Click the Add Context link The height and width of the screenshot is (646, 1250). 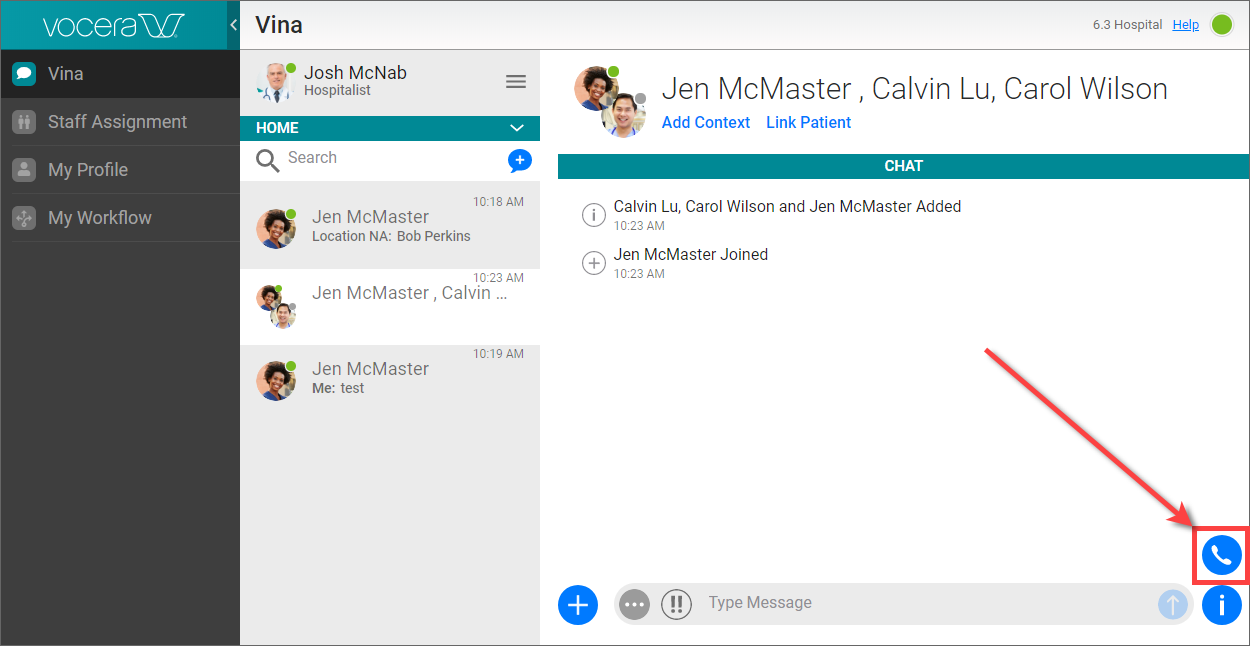click(705, 123)
